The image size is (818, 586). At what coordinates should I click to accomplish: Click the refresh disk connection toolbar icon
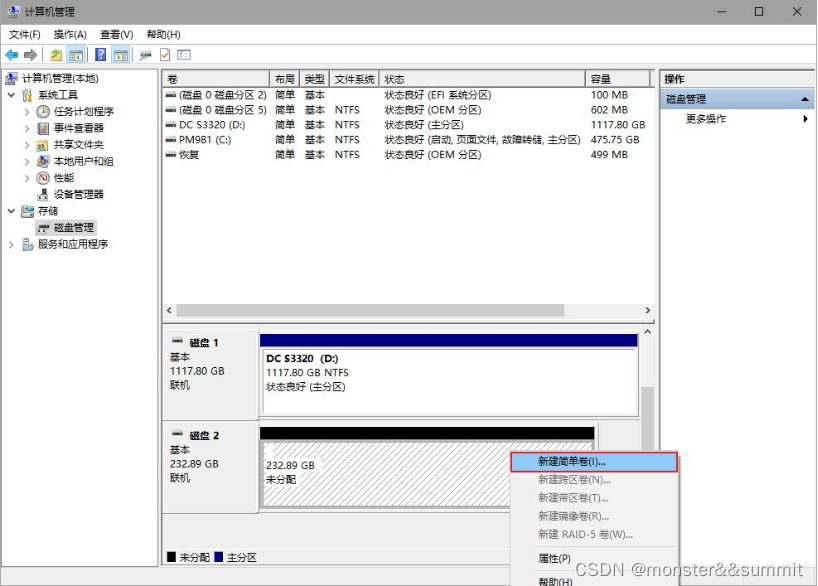pos(146,55)
